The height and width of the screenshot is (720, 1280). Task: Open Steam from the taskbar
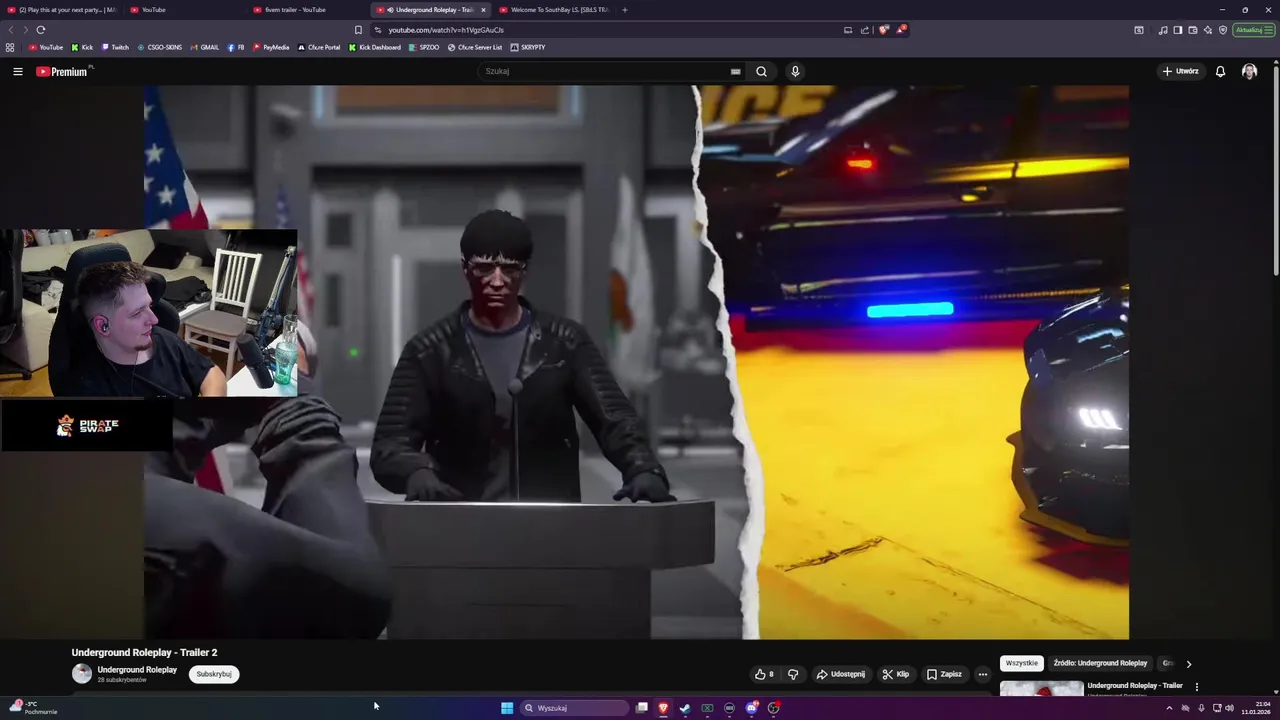point(685,708)
